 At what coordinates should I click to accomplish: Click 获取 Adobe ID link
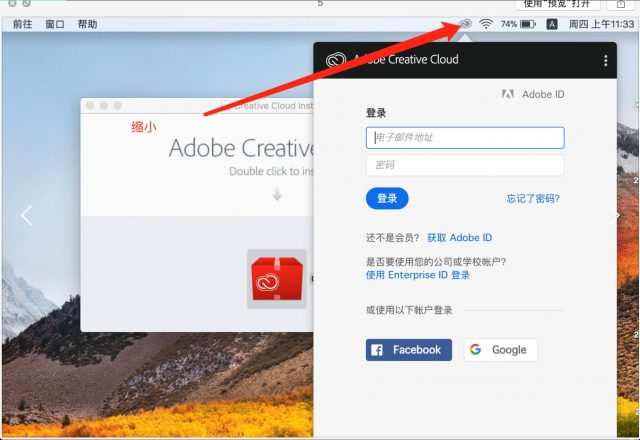460,238
